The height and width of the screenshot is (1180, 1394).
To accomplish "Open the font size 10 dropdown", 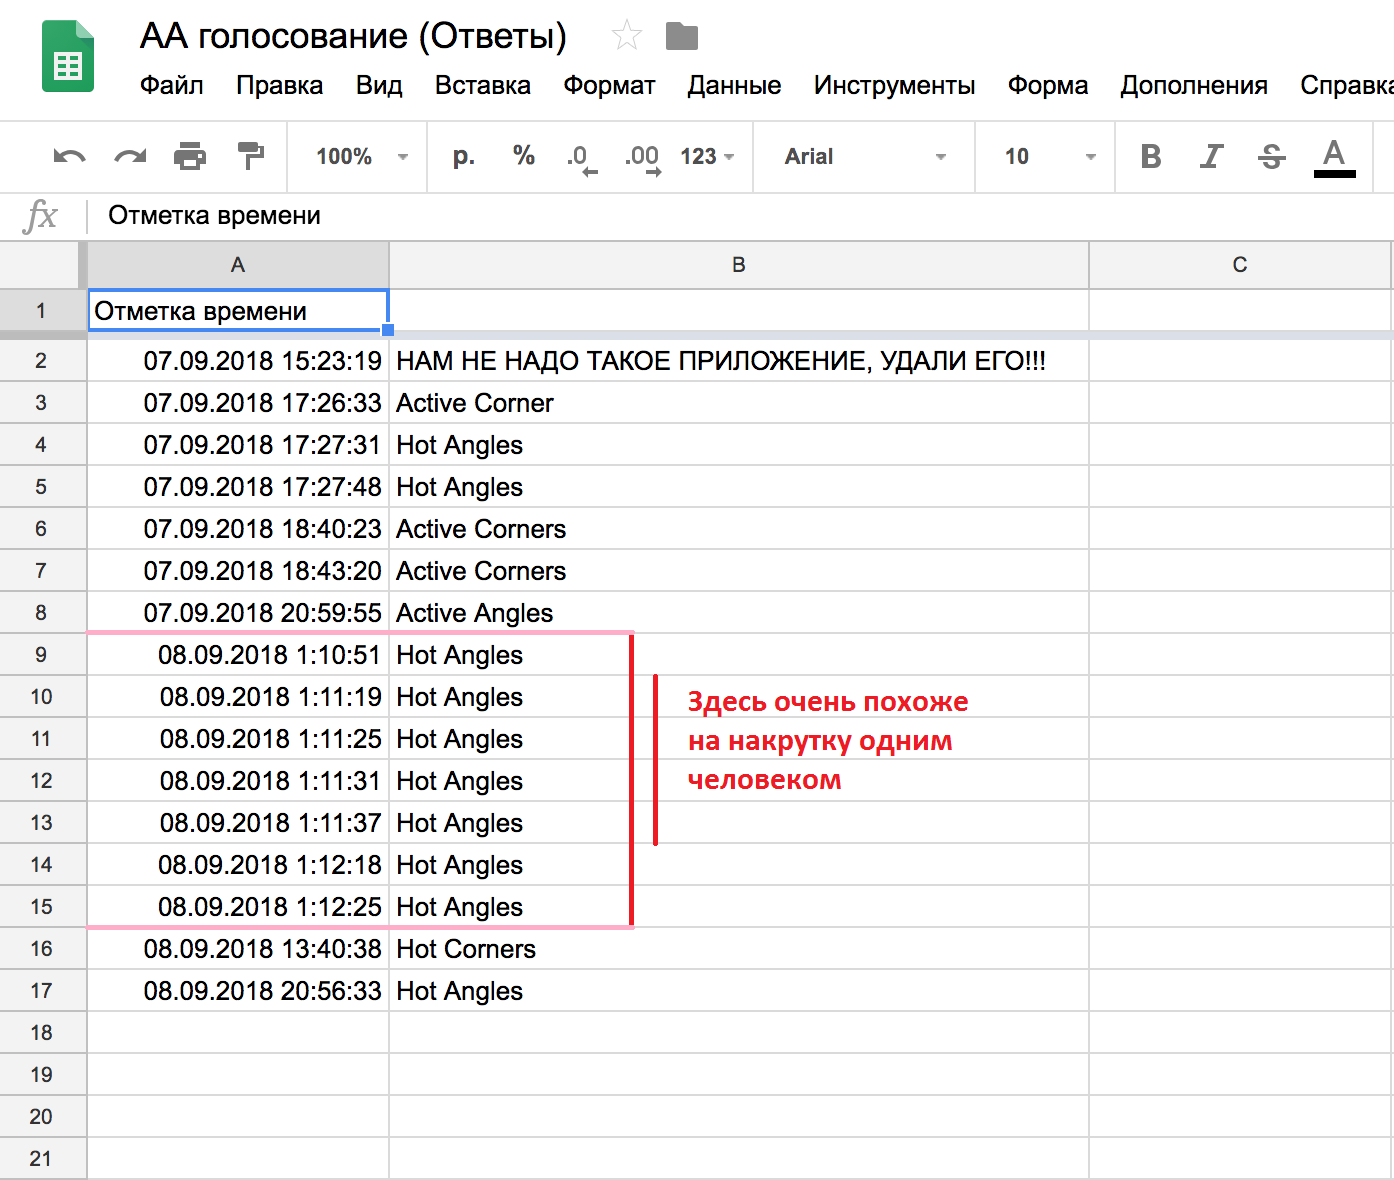I will click(x=1049, y=157).
